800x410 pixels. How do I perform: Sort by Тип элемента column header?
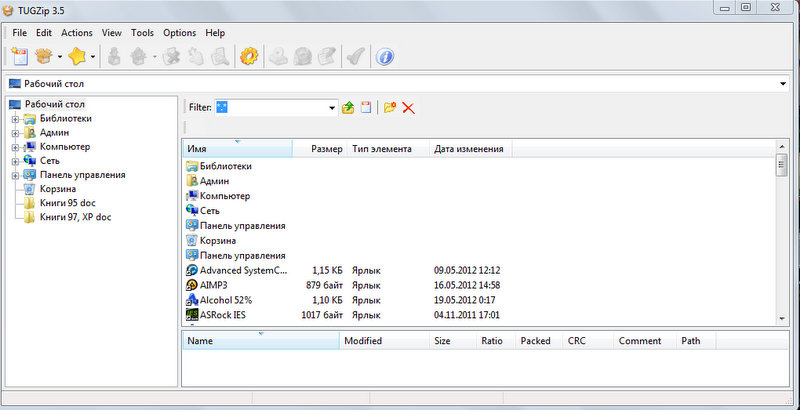(x=388, y=148)
